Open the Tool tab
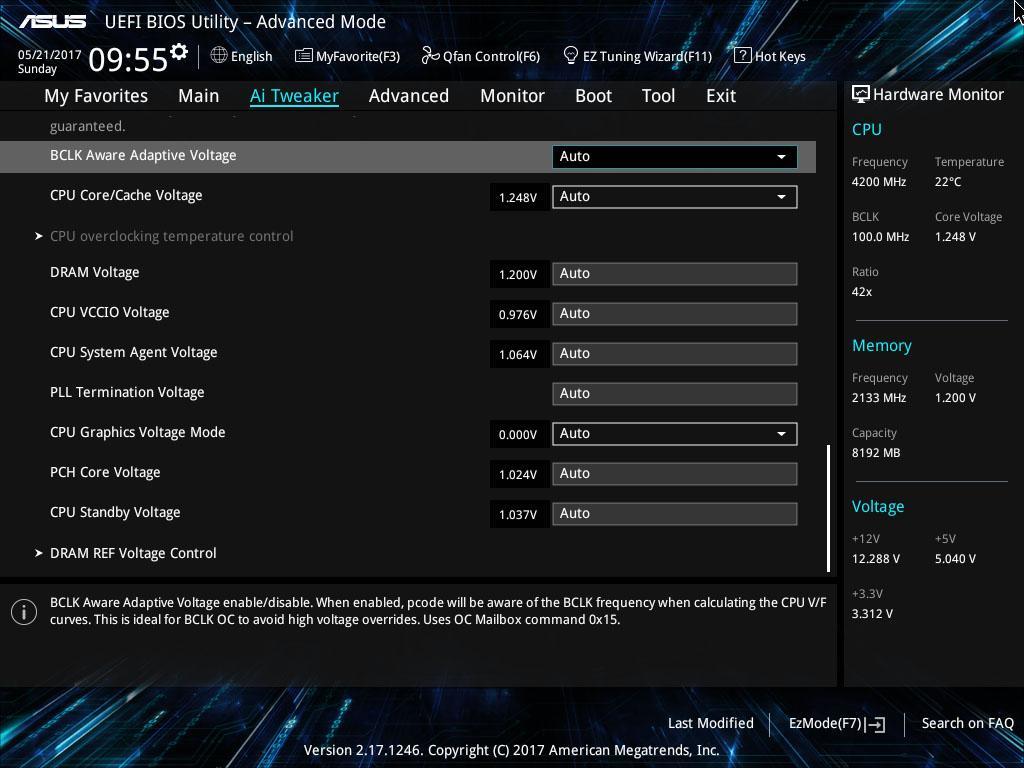The width and height of the screenshot is (1024, 768). [x=658, y=96]
